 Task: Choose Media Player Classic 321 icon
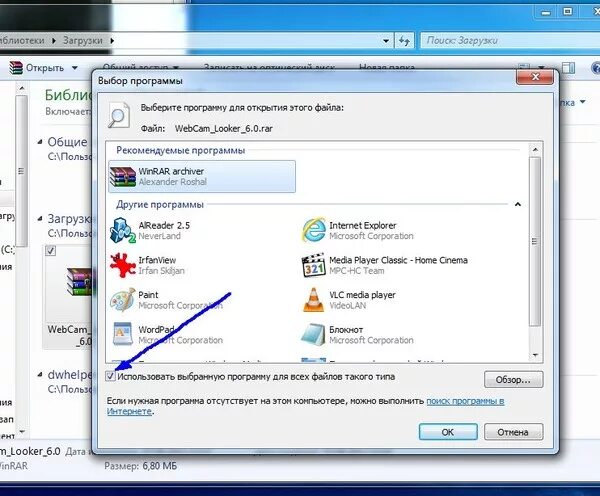(314, 265)
